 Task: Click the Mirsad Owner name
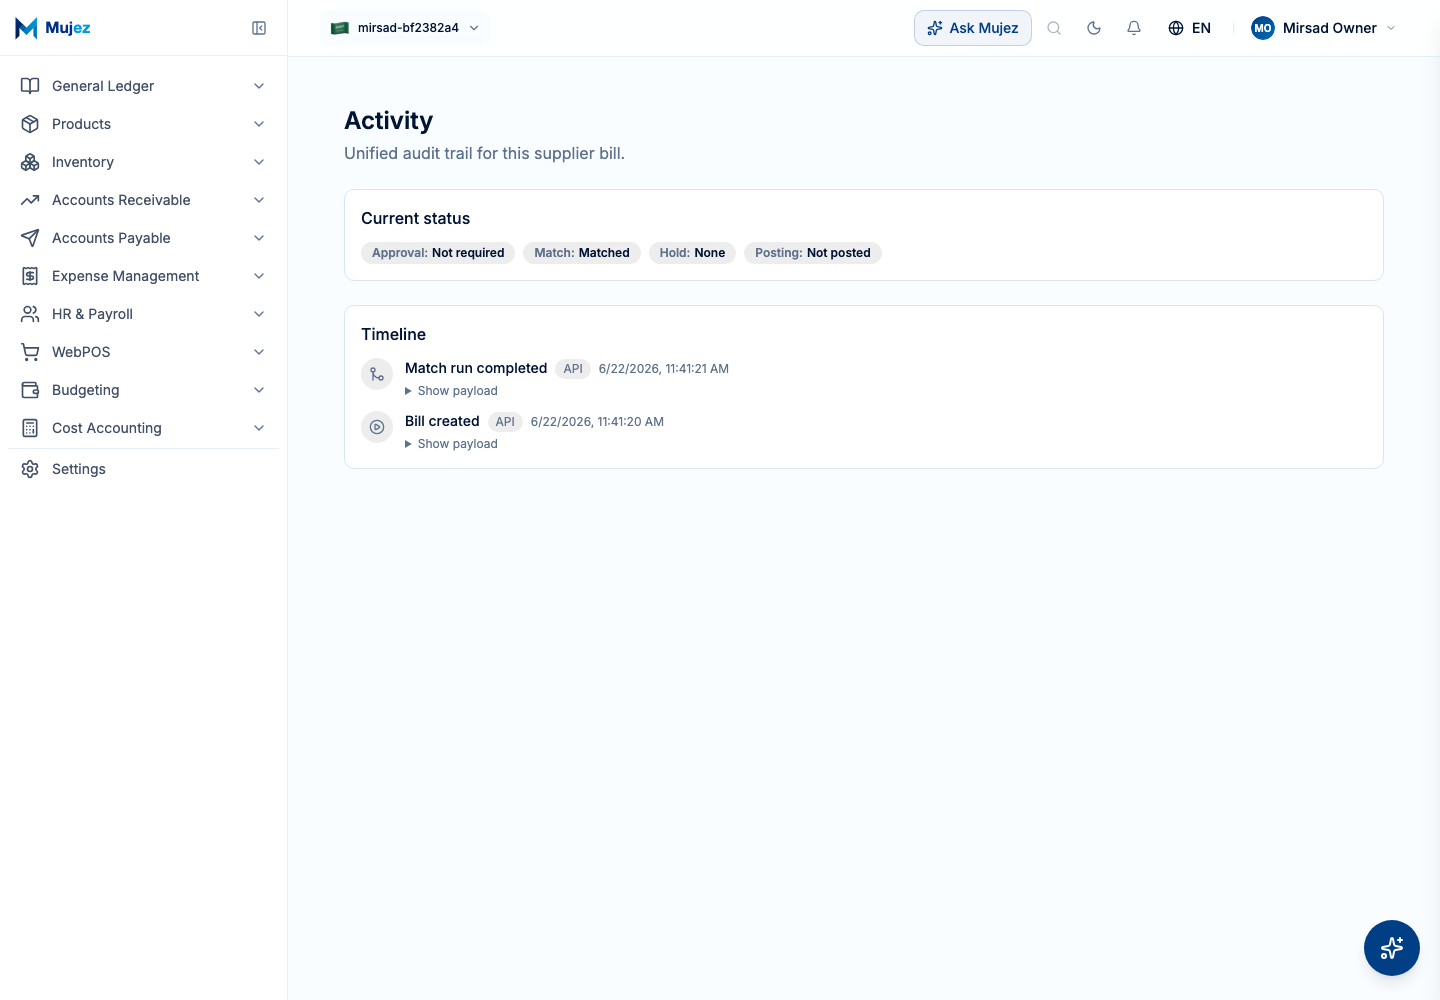click(1330, 28)
